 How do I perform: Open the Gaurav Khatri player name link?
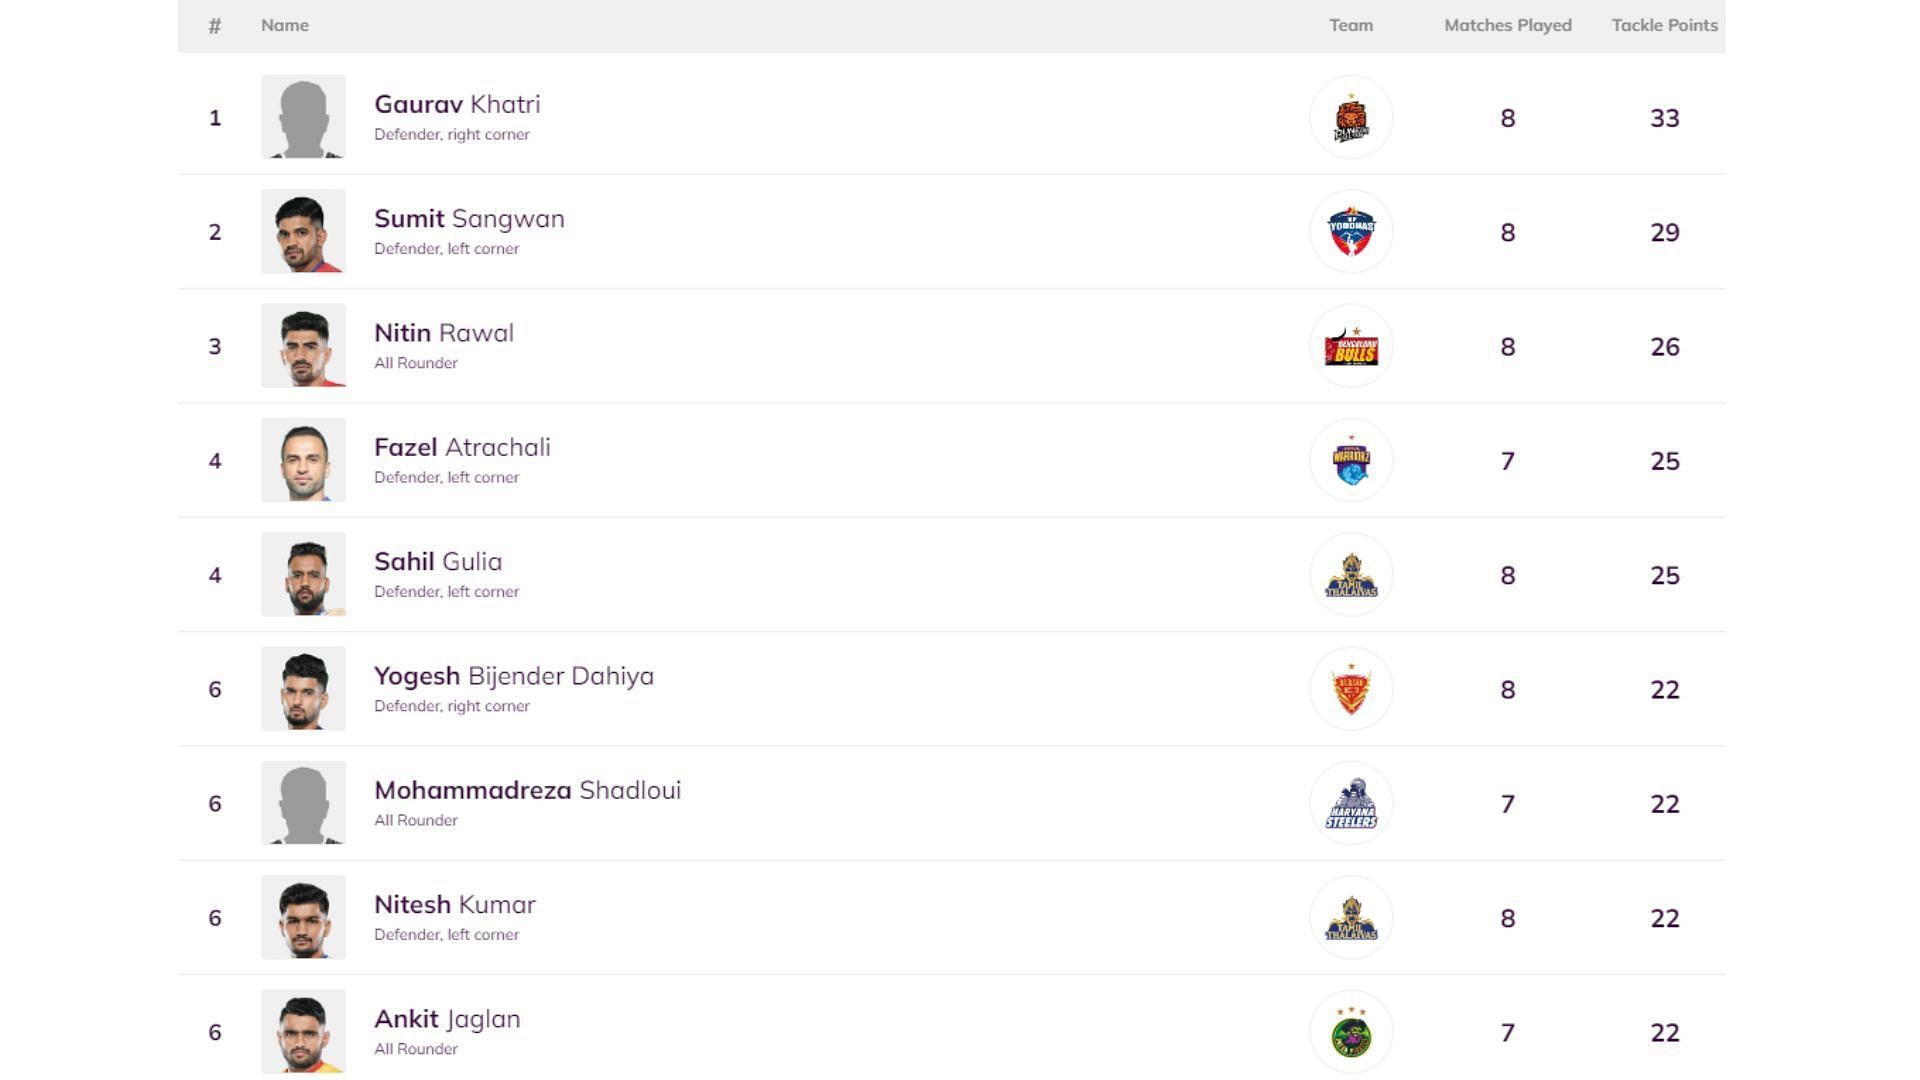point(457,105)
